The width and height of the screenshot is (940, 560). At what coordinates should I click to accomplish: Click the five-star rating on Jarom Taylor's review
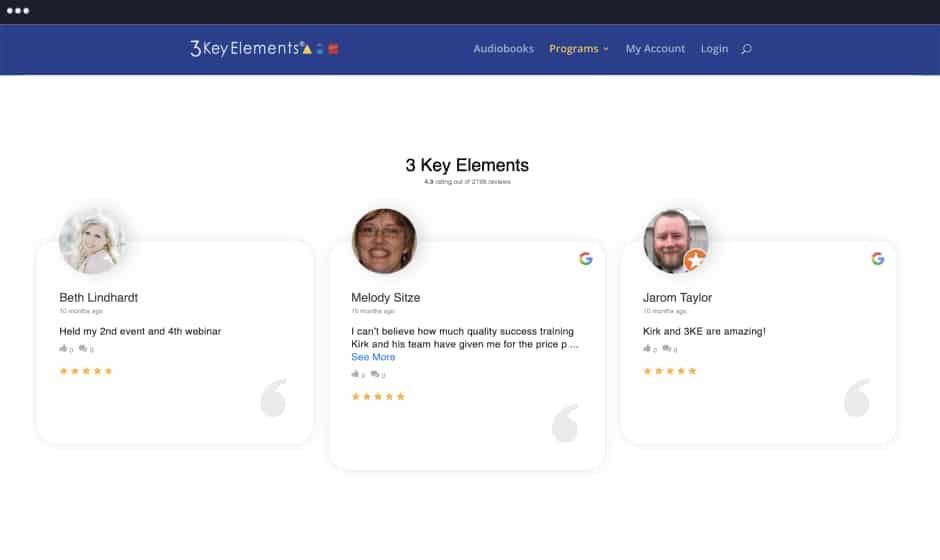point(670,371)
